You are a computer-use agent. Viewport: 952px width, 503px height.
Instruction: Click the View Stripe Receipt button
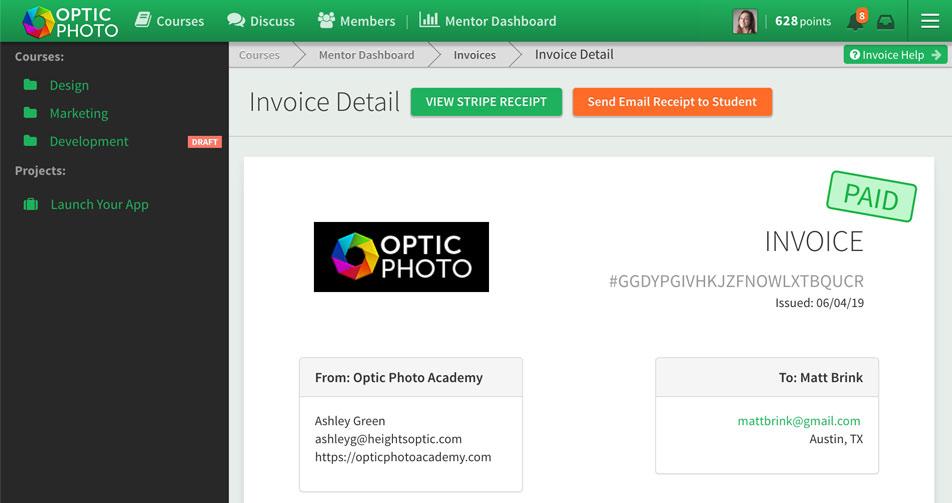click(x=486, y=102)
